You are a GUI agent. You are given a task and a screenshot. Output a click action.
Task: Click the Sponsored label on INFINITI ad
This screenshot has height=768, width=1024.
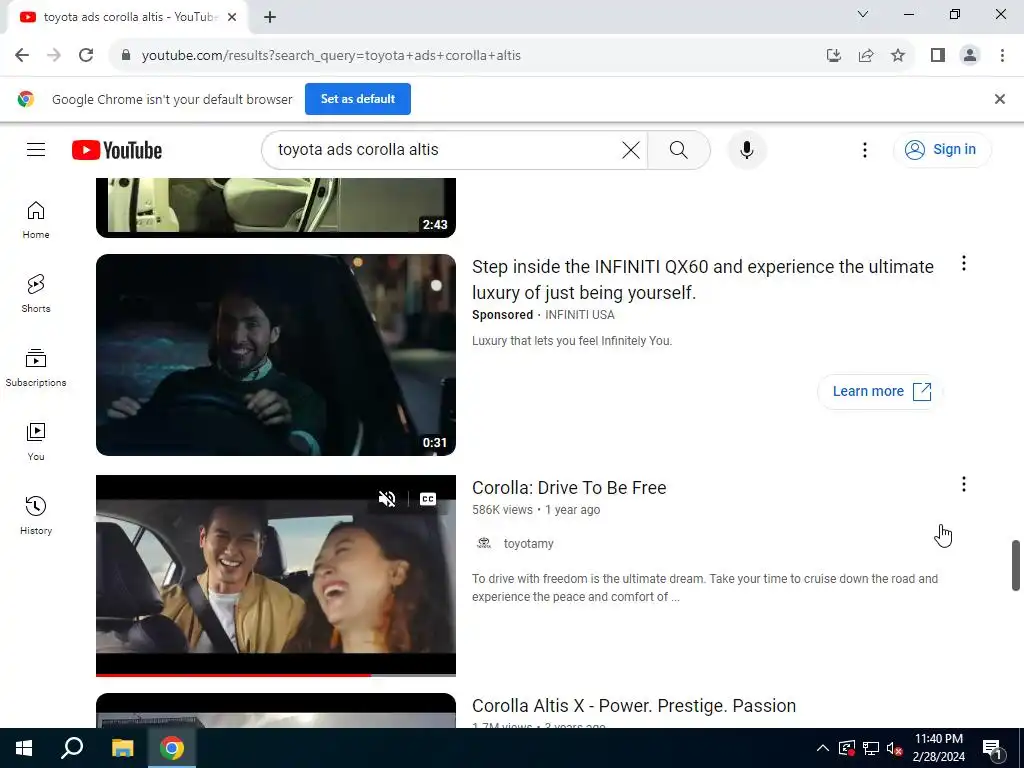[x=502, y=315]
